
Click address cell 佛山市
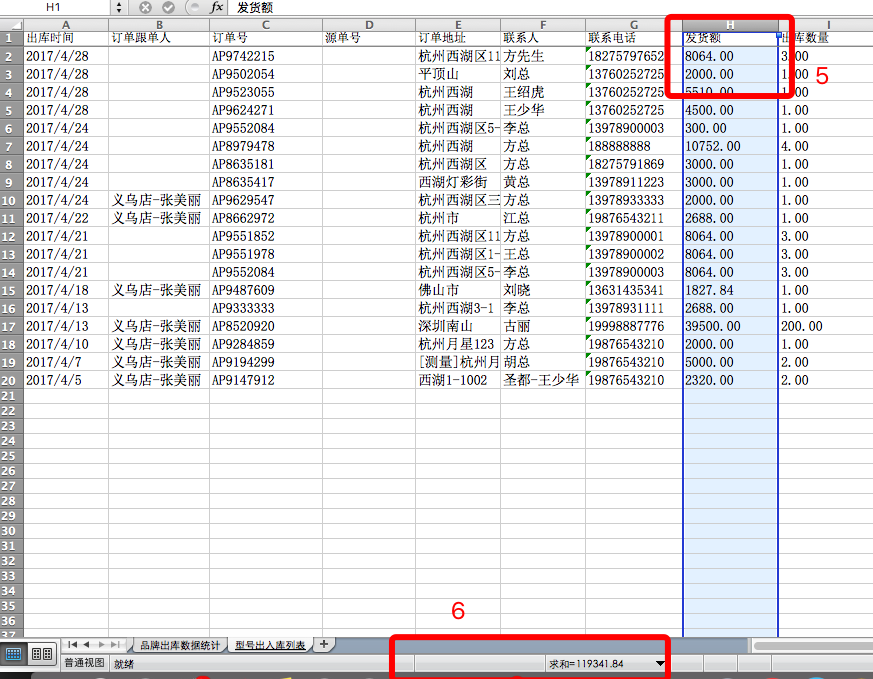tap(458, 290)
